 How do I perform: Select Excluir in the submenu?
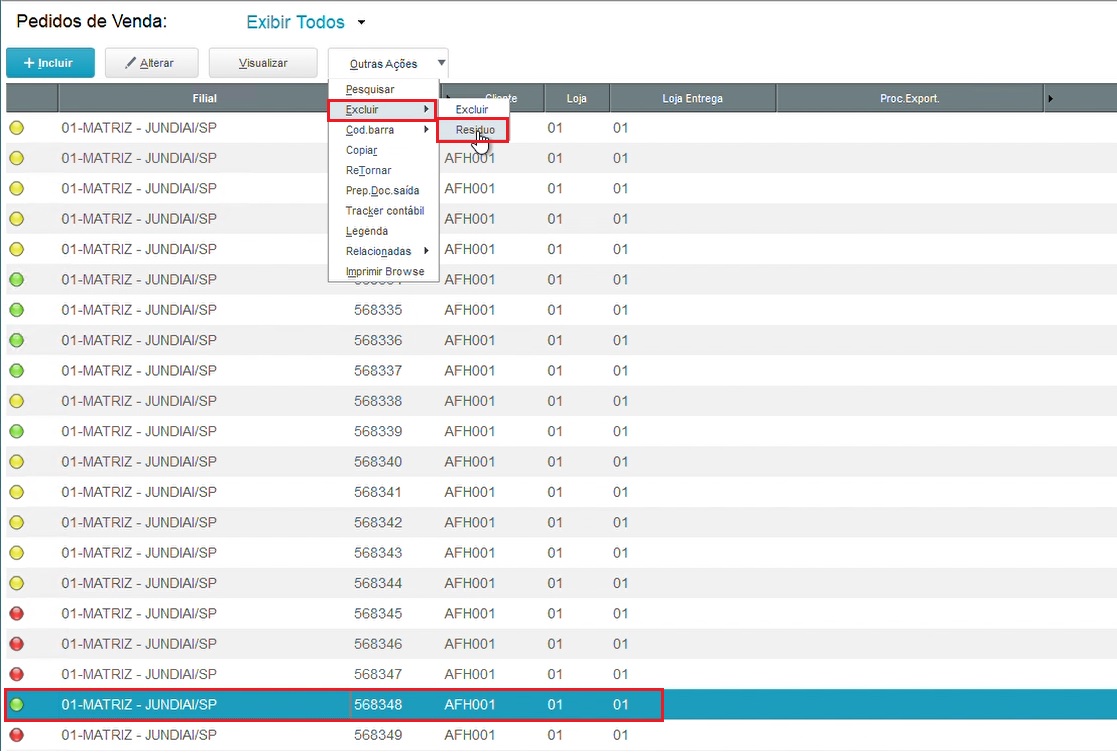472,109
